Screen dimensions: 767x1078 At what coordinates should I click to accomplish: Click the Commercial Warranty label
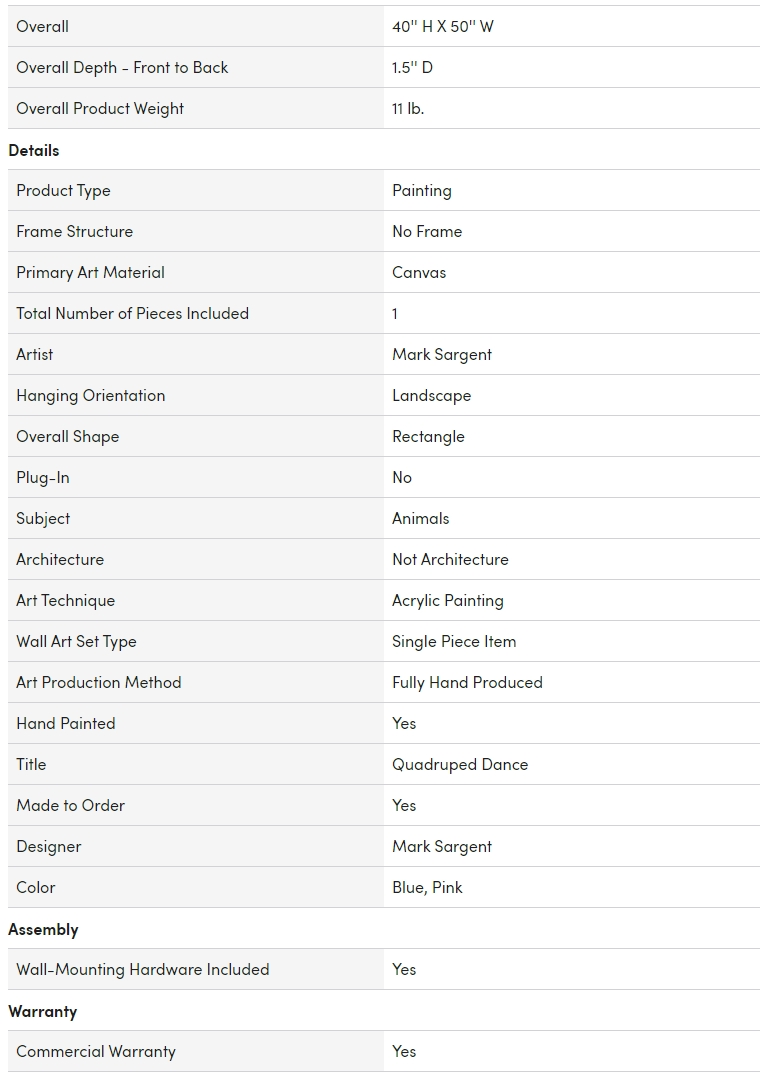tap(96, 1051)
